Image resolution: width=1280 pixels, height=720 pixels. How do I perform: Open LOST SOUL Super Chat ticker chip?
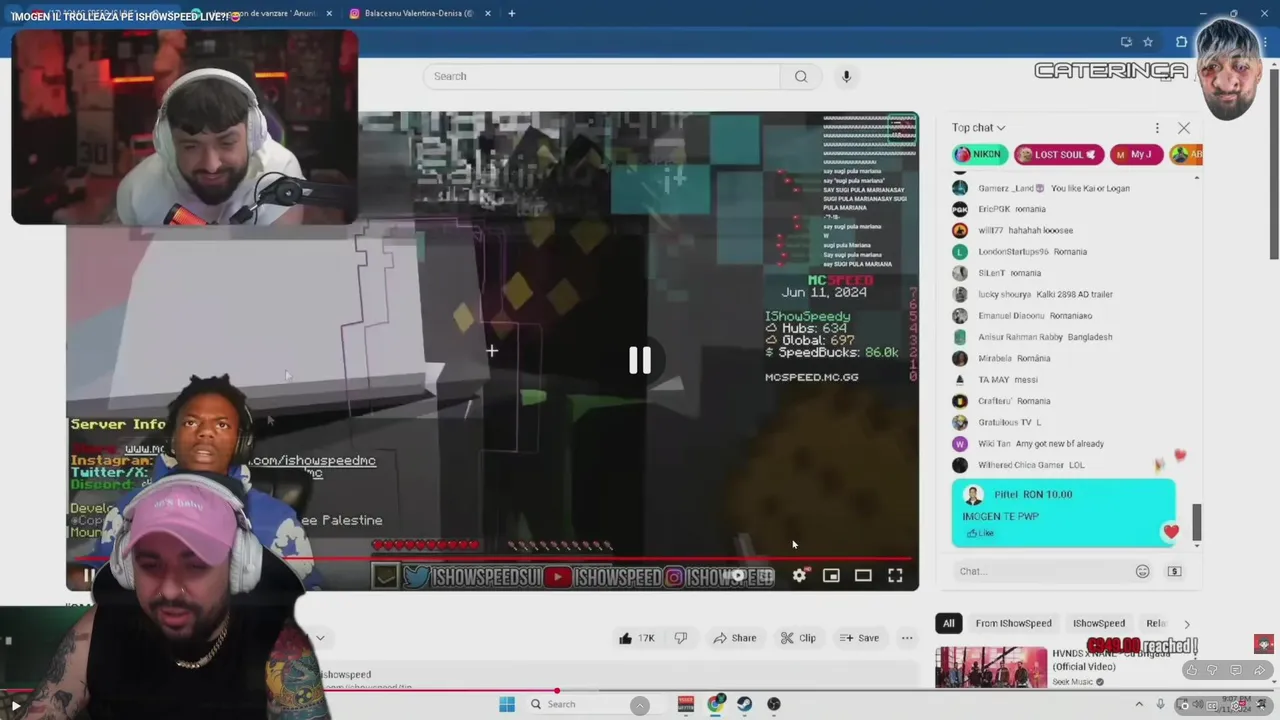tap(1058, 154)
